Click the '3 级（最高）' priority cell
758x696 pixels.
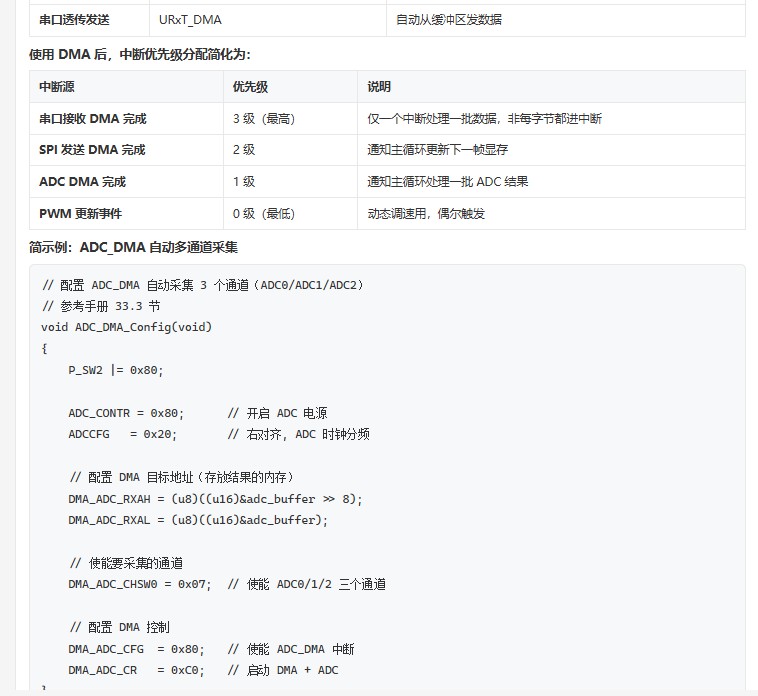[x=290, y=118]
